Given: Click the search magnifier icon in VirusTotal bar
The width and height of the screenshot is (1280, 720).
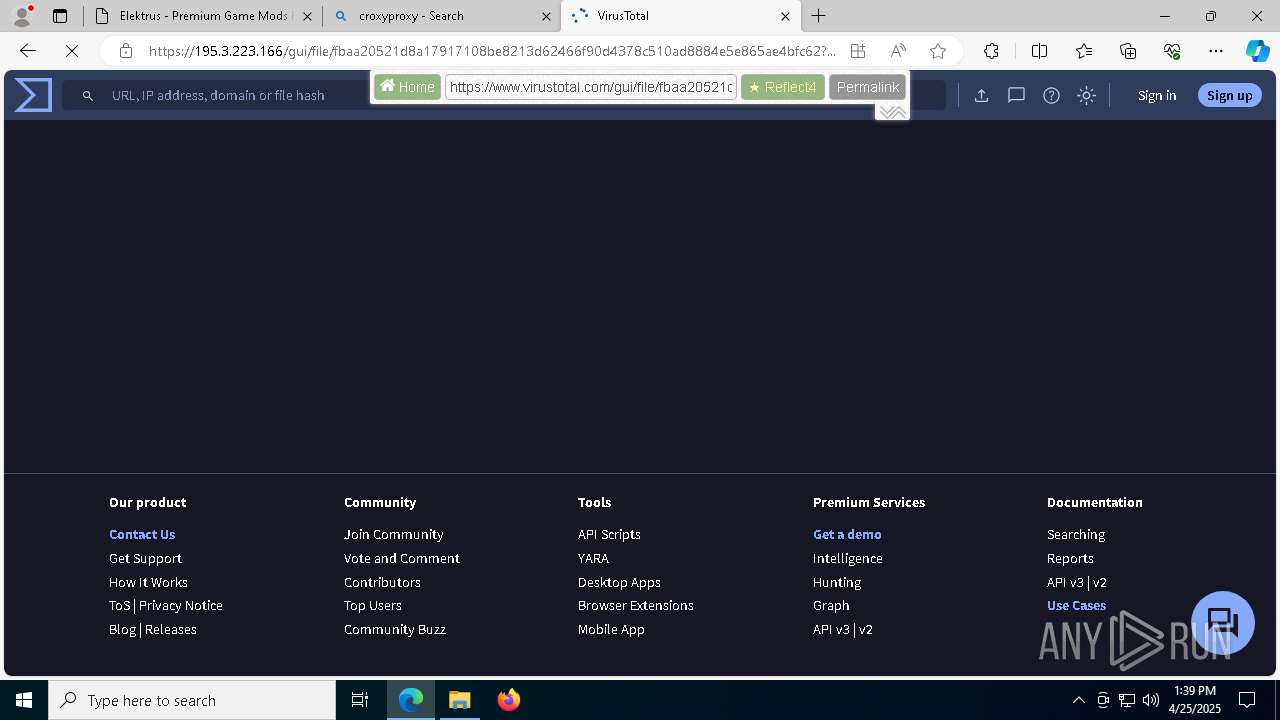Looking at the screenshot, I should coord(88,95).
